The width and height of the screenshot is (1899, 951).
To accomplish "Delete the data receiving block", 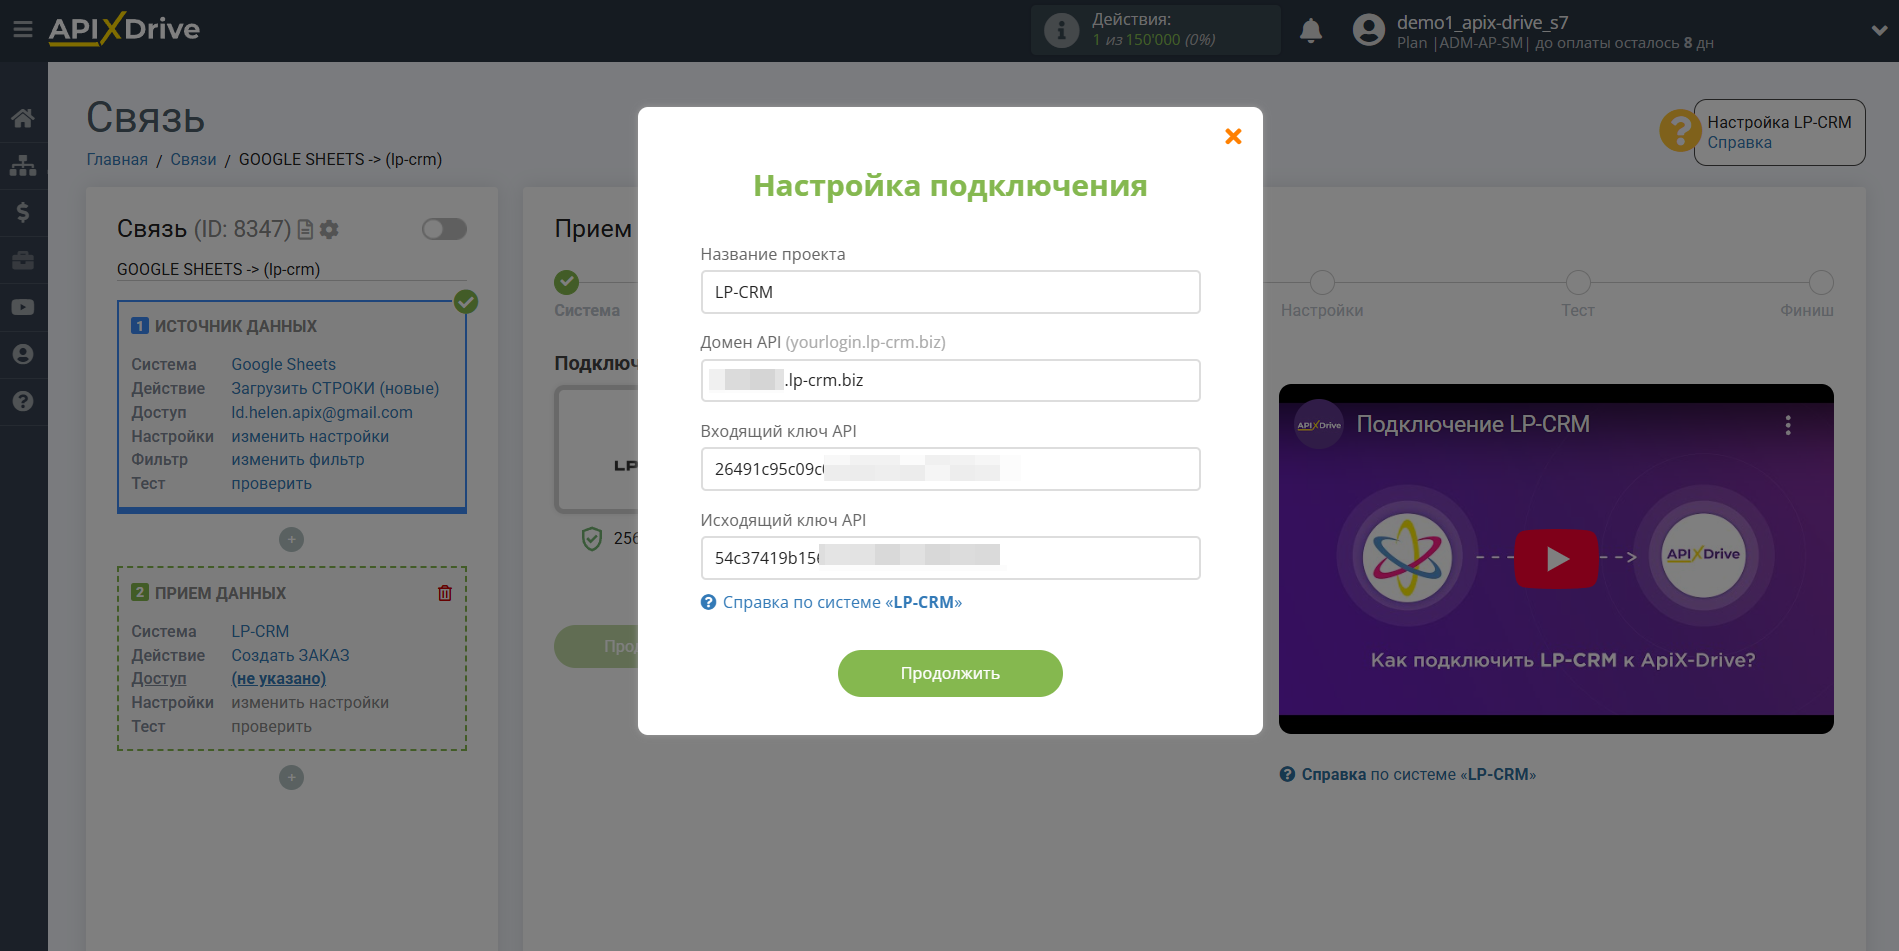I will (445, 593).
